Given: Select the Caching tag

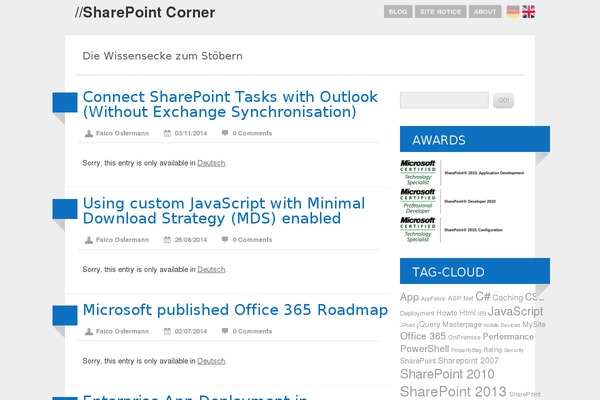Looking at the screenshot, I should (507, 297).
